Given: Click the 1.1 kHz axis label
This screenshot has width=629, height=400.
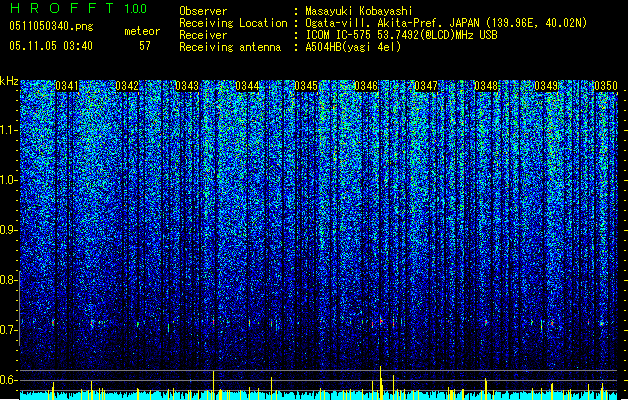Looking at the screenshot, I should [x=8, y=130].
